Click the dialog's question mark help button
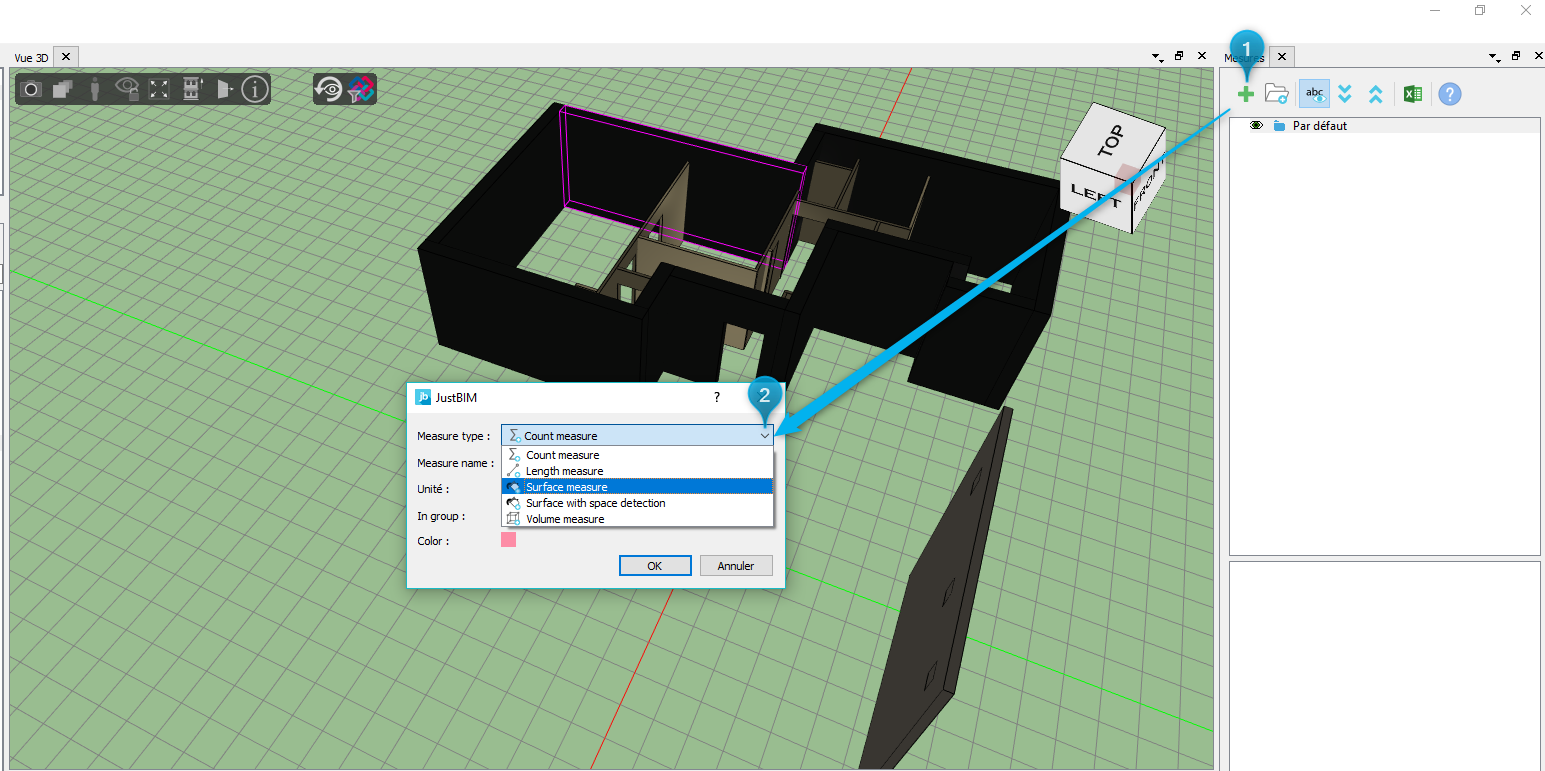The width and height of the screenshot is (1545, 771). tap(716, 397)
